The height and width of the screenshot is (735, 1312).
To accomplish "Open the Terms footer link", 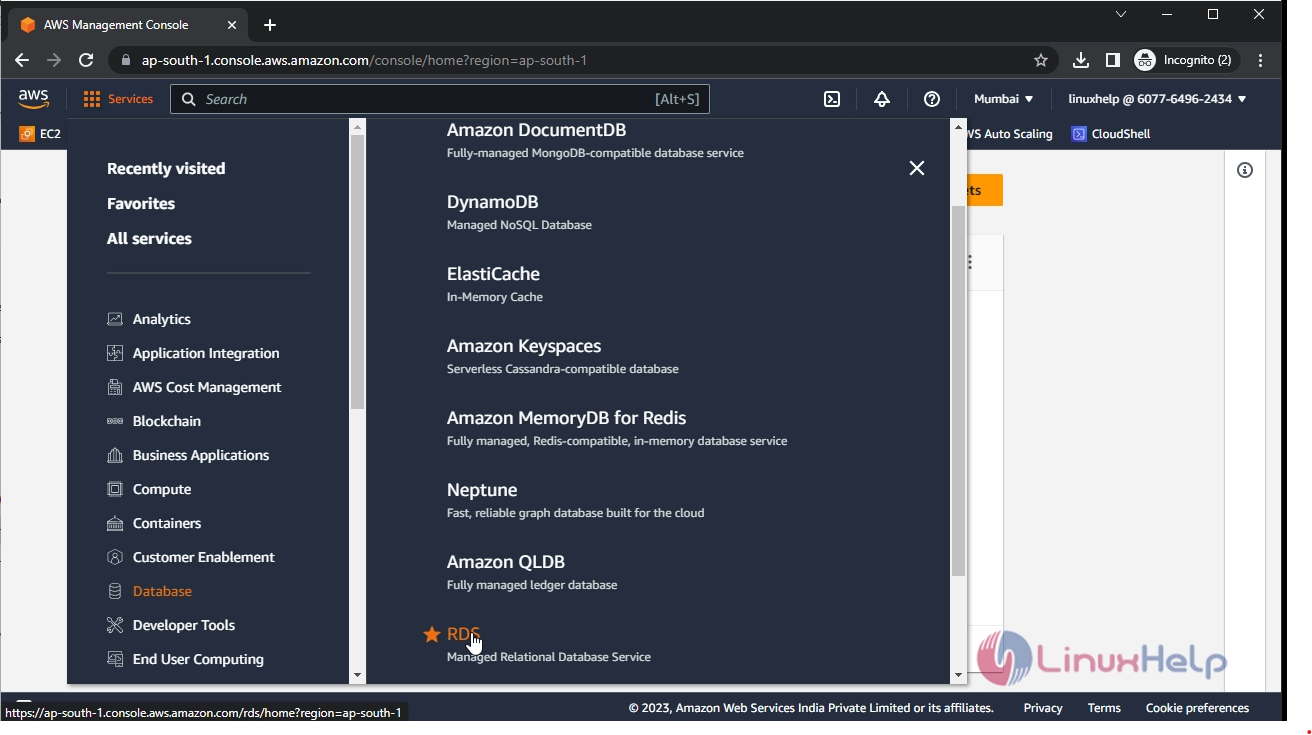I will [1104, 708].
